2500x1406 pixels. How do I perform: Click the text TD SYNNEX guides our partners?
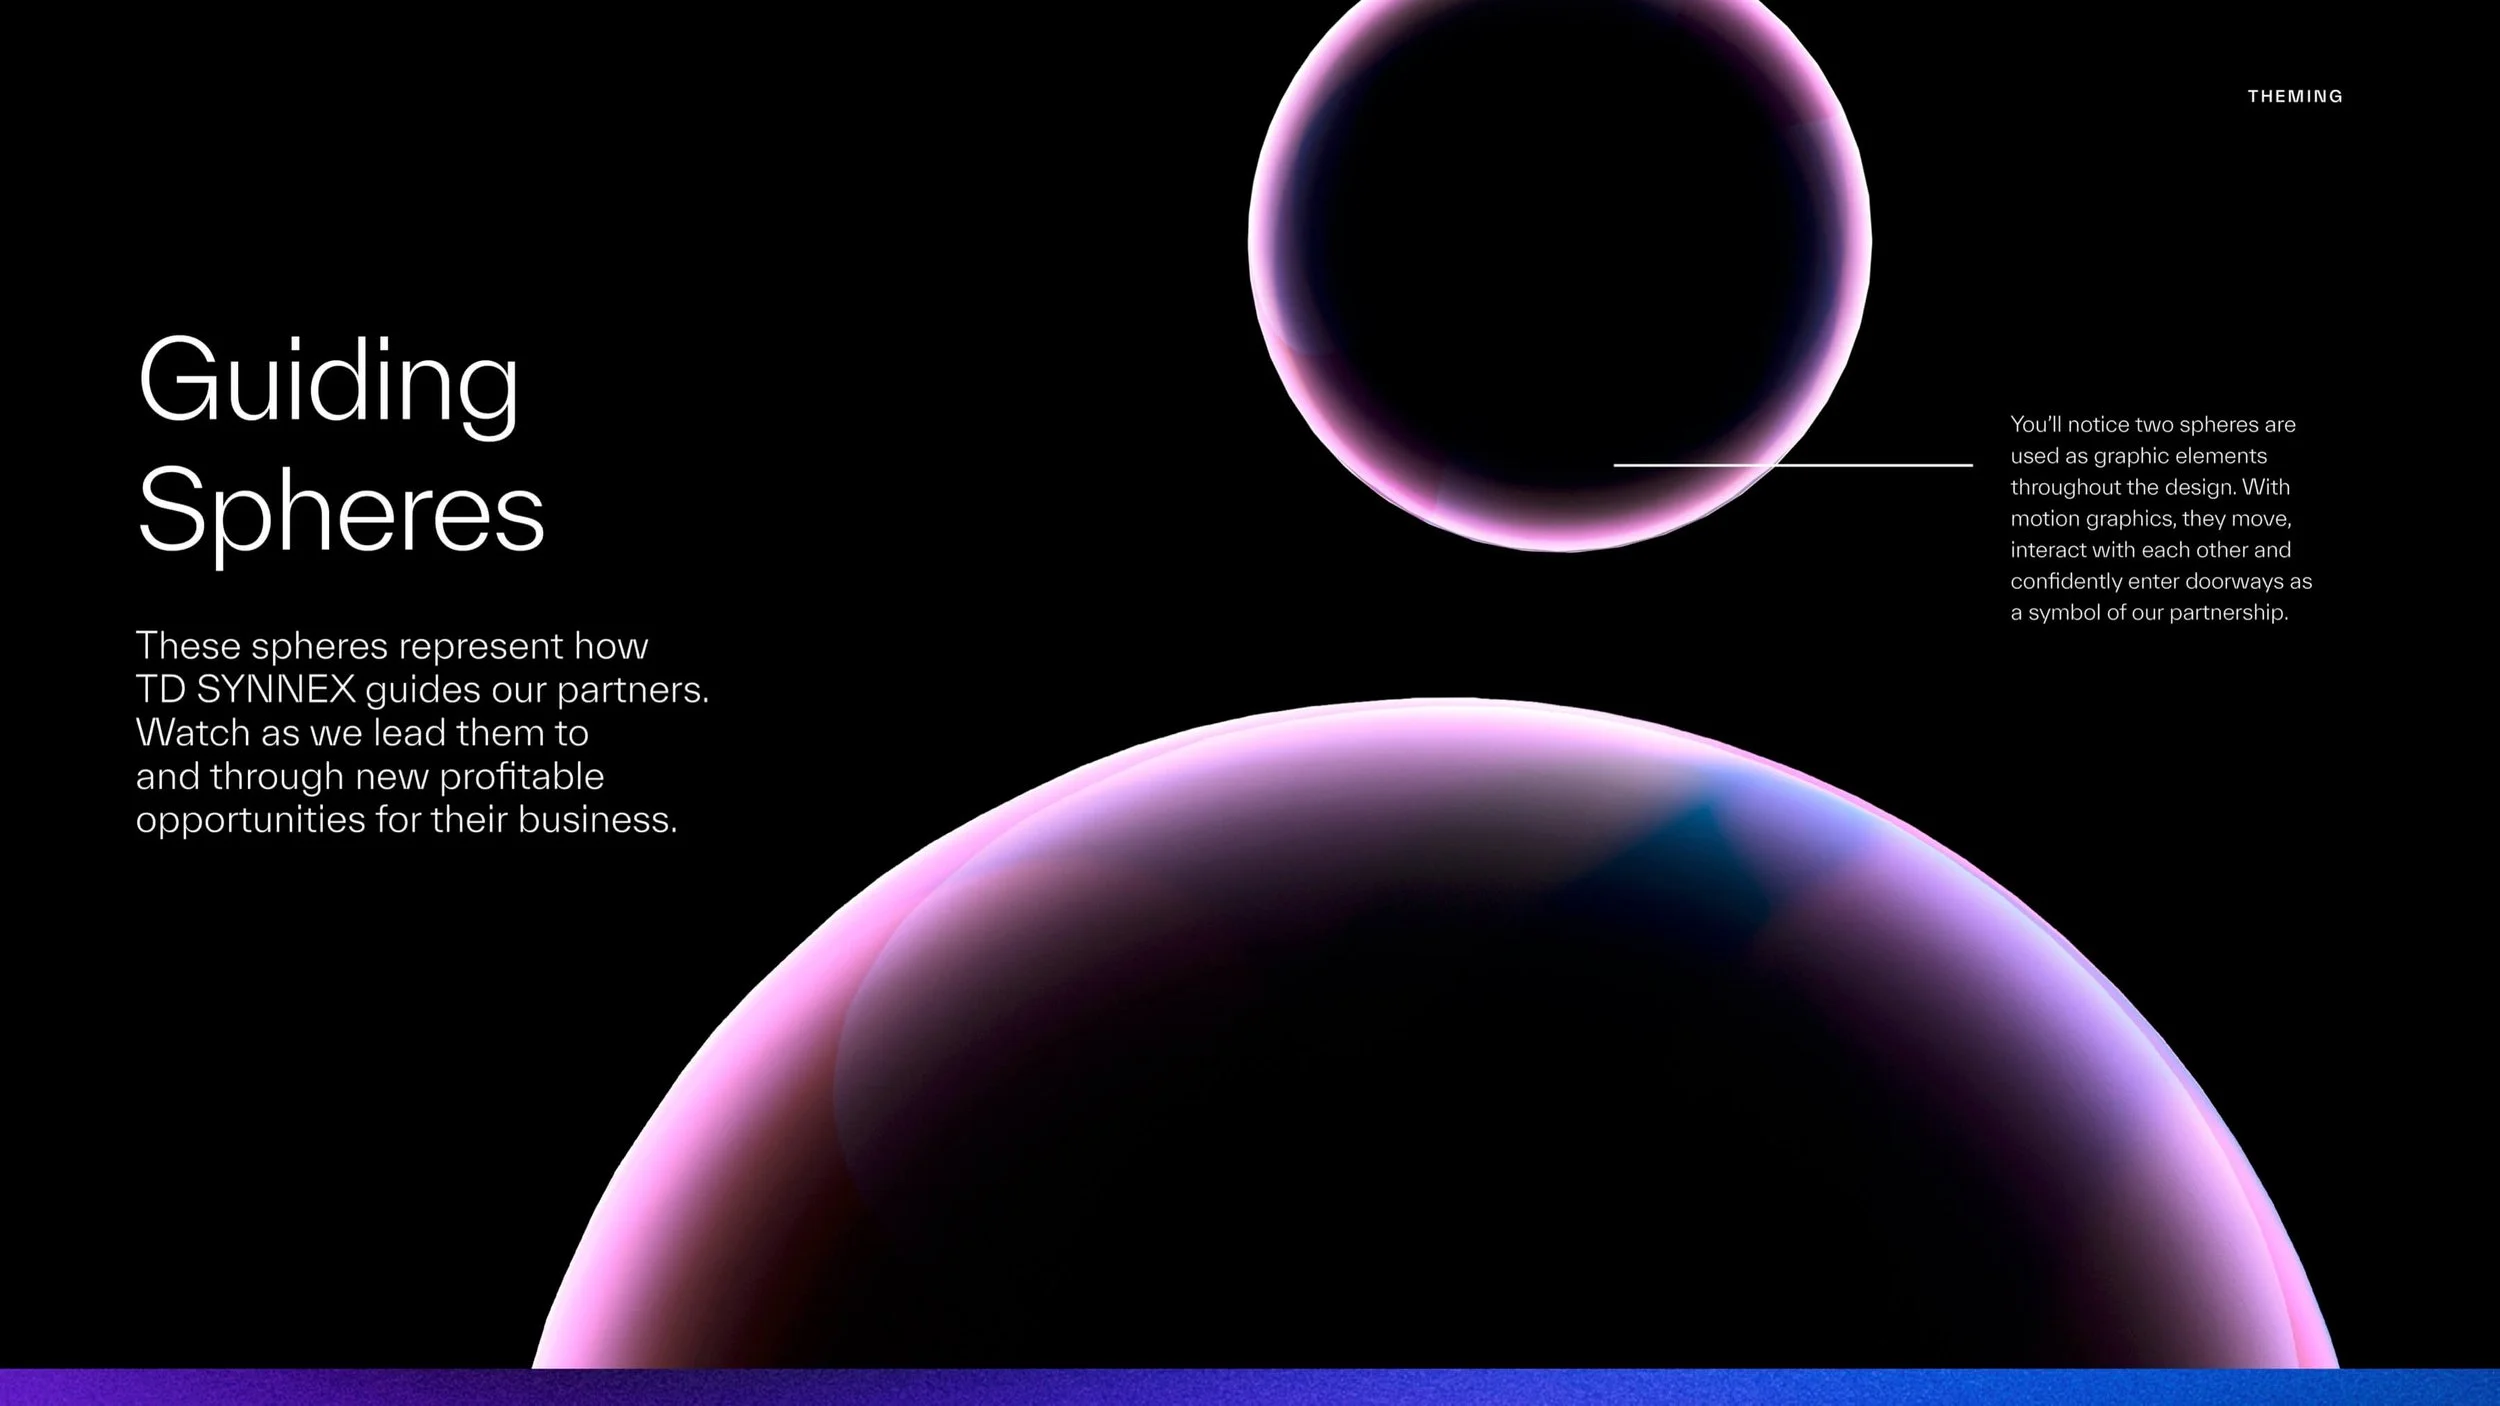422,690
